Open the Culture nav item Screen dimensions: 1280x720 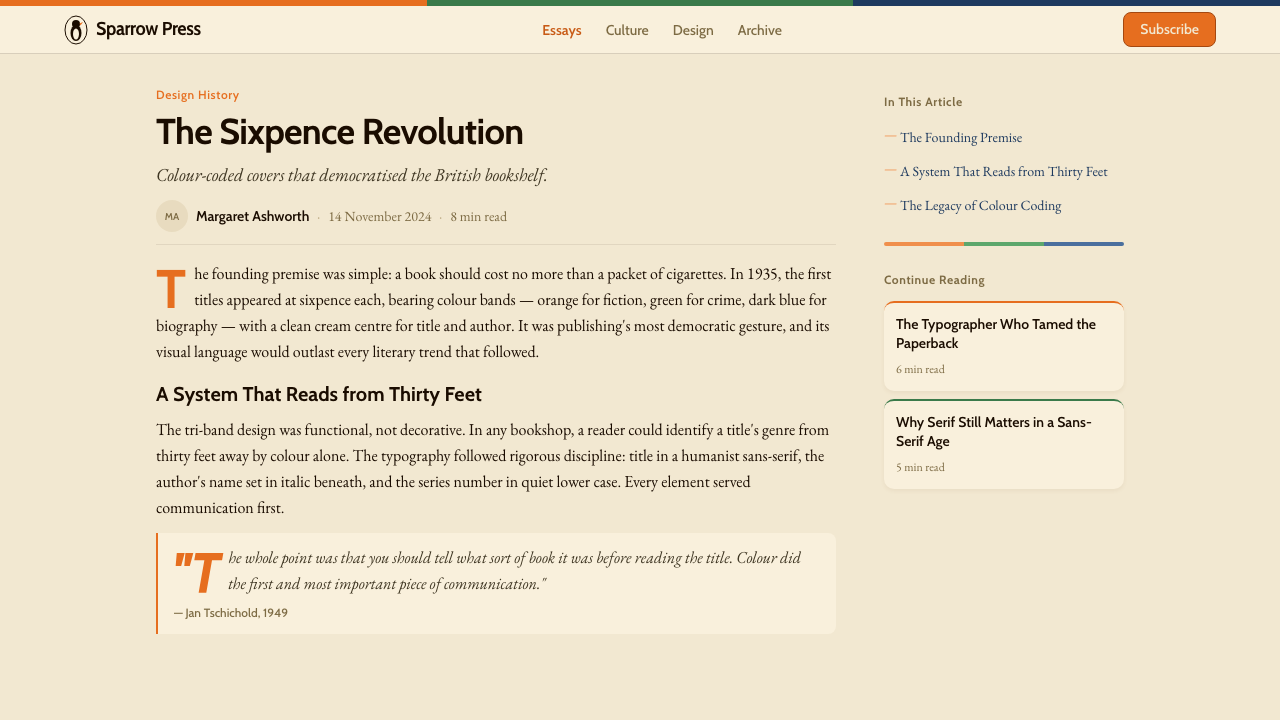tap(627, 30)
